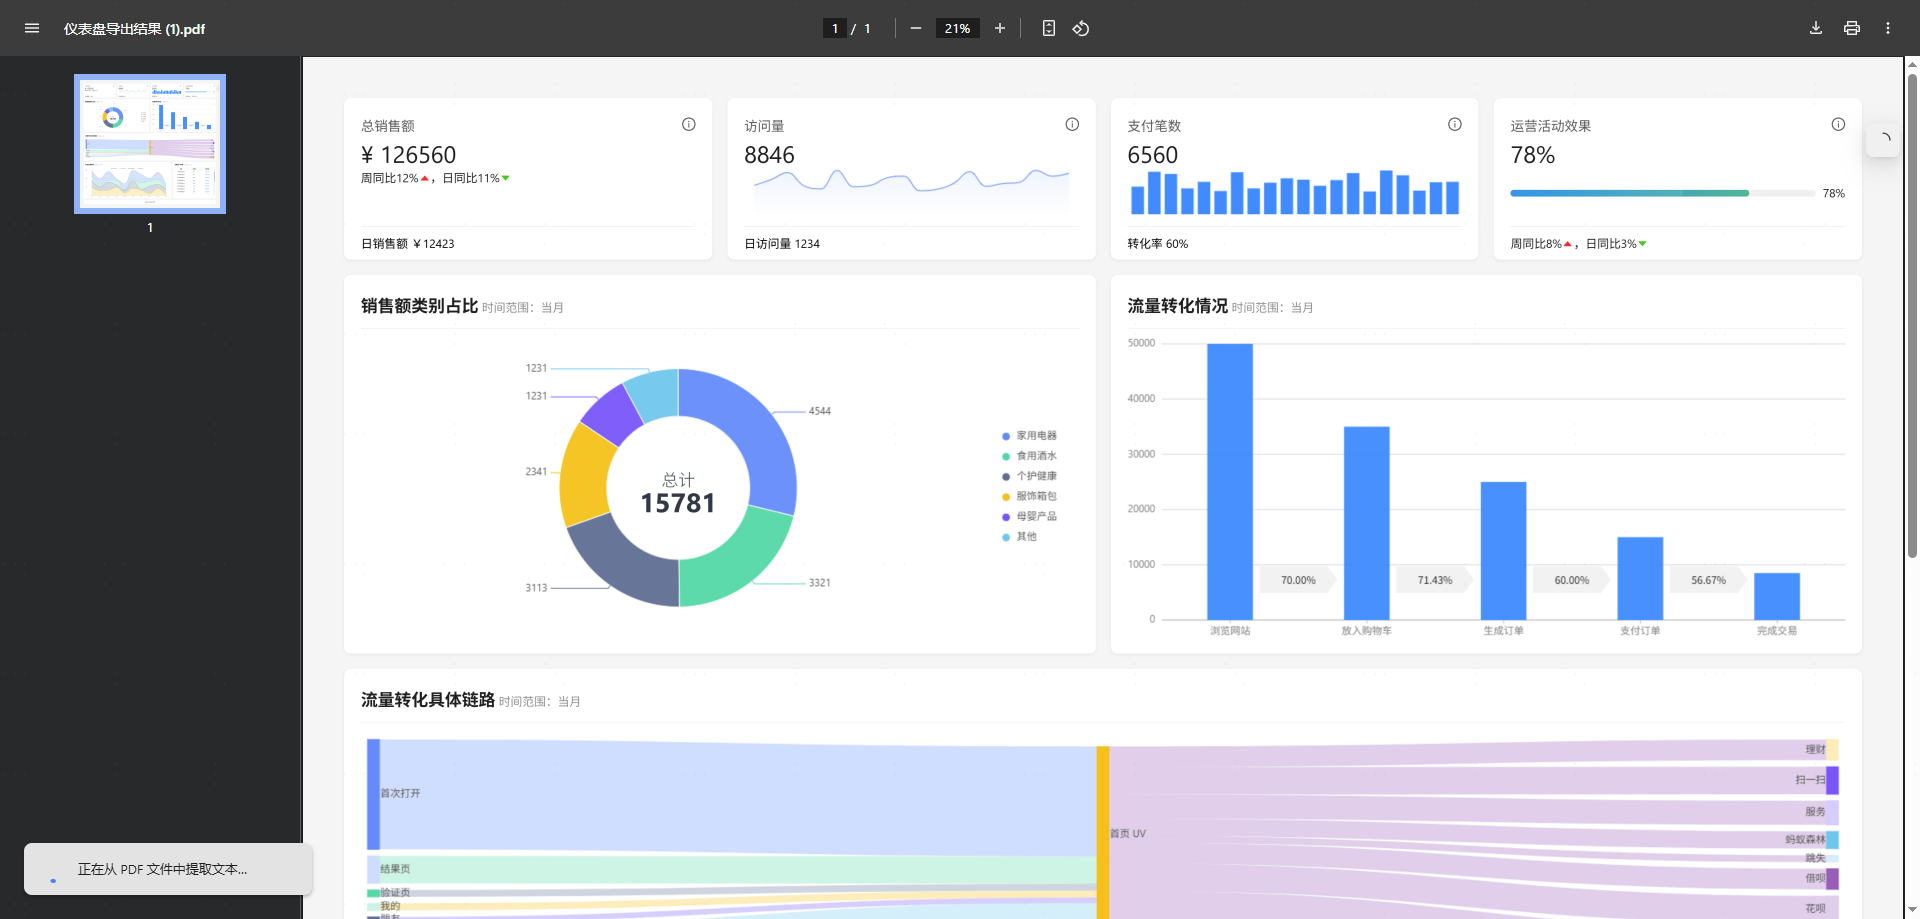Click the 78% progress bar
Screen dimensions: 1920x919
[x=1662, y=193]
